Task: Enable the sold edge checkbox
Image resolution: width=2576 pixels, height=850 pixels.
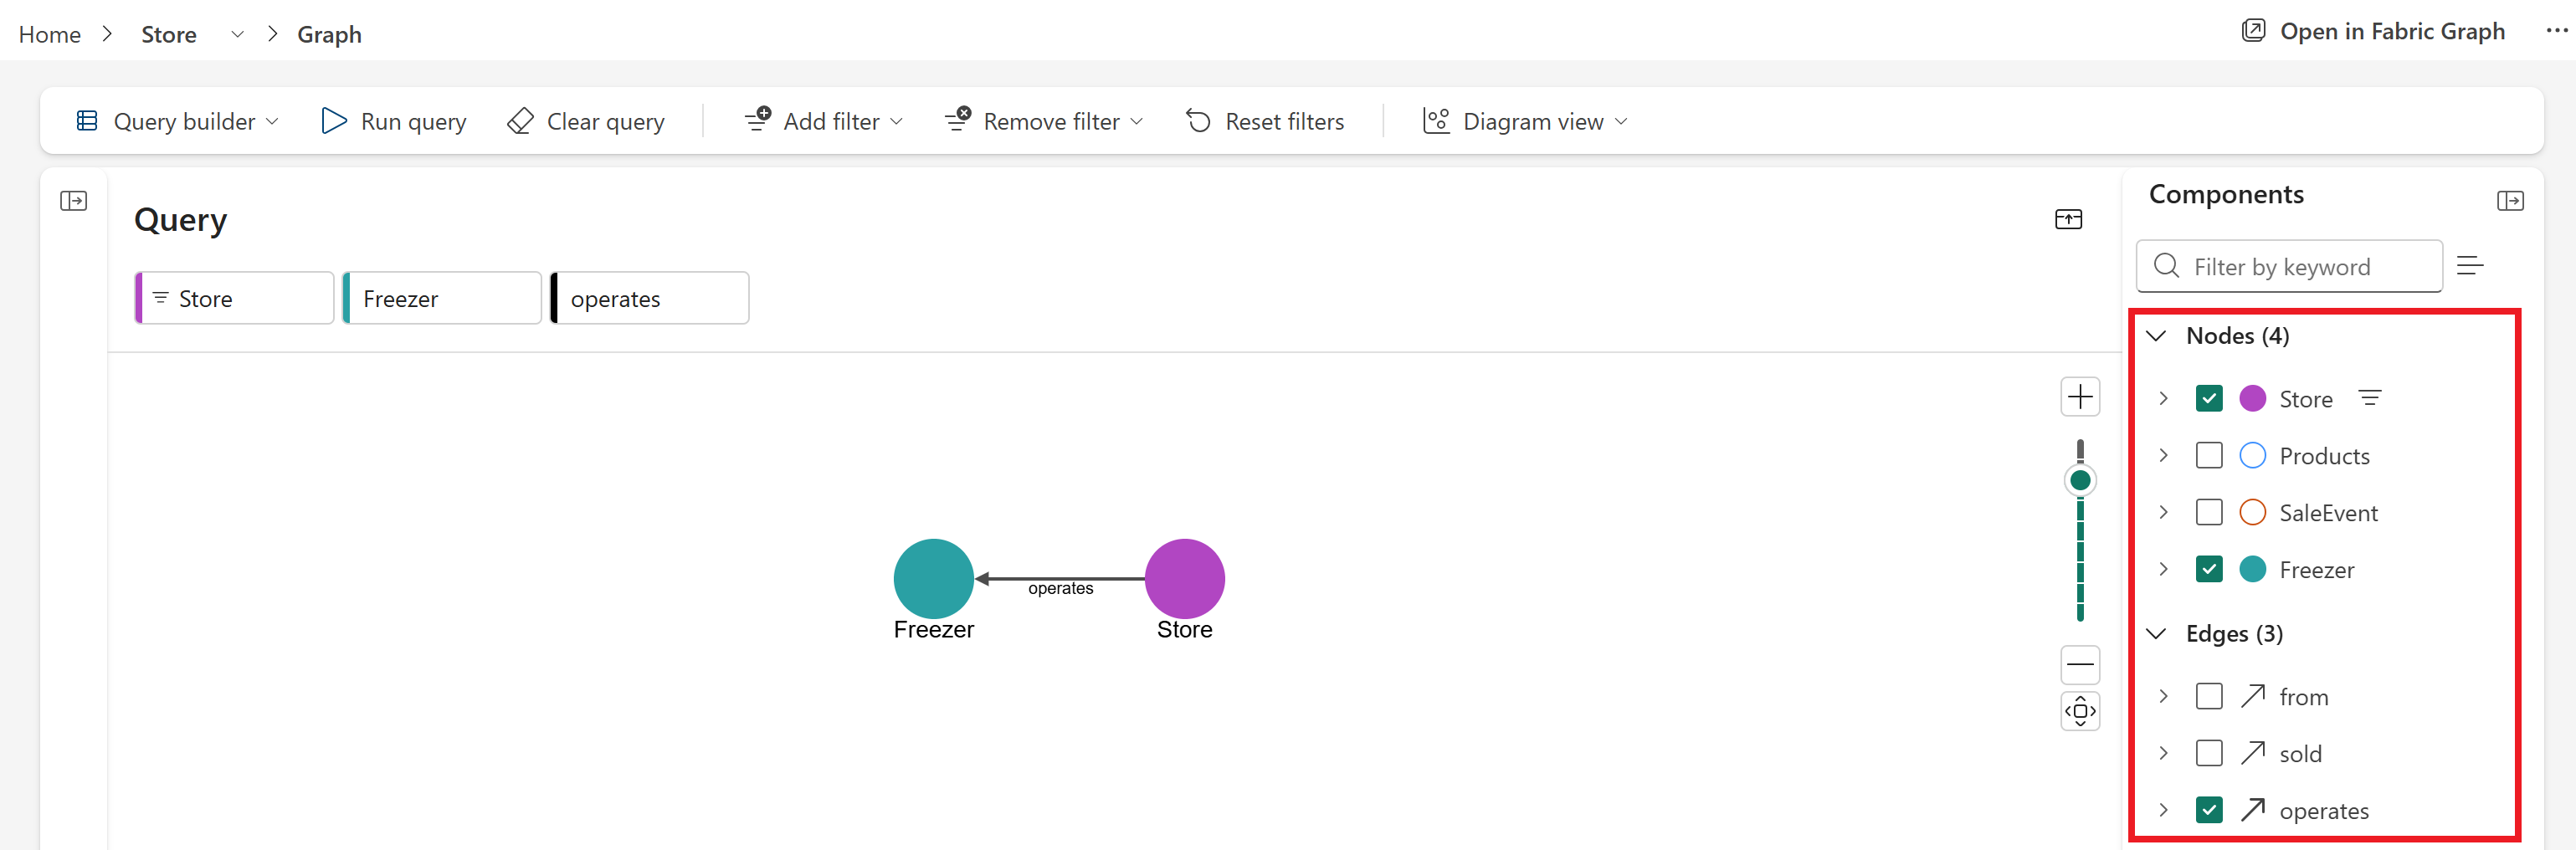Action: pyautogui.click(x=2209, y=753)
